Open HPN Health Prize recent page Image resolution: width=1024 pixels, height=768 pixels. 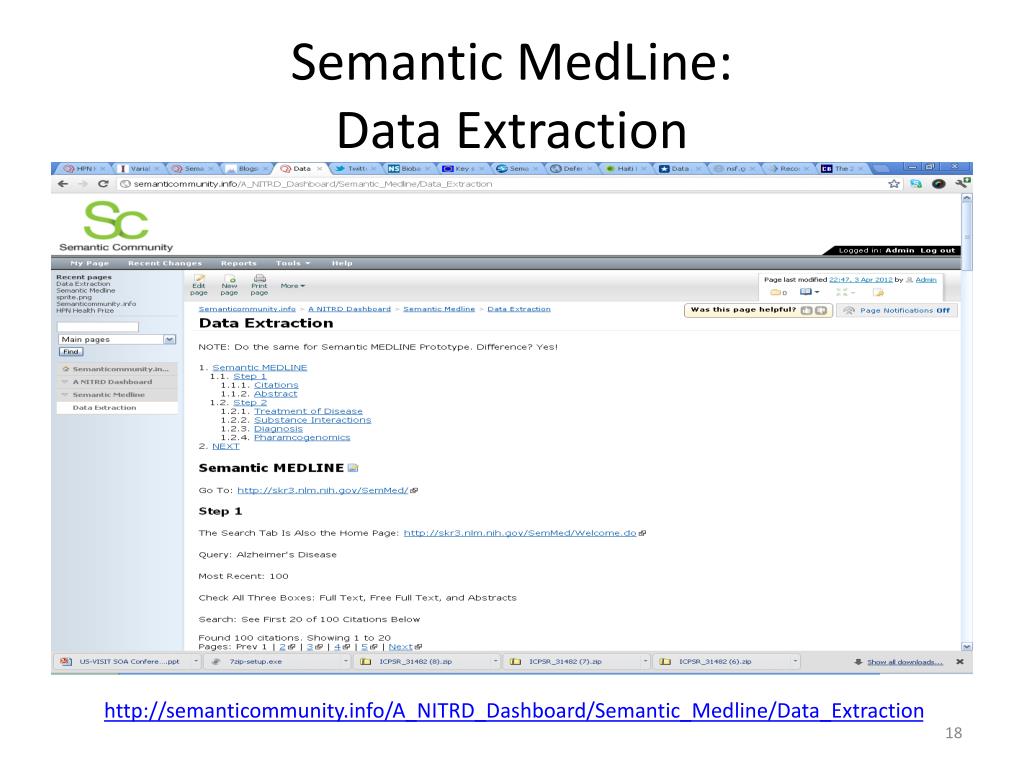[x=85, y=311]
